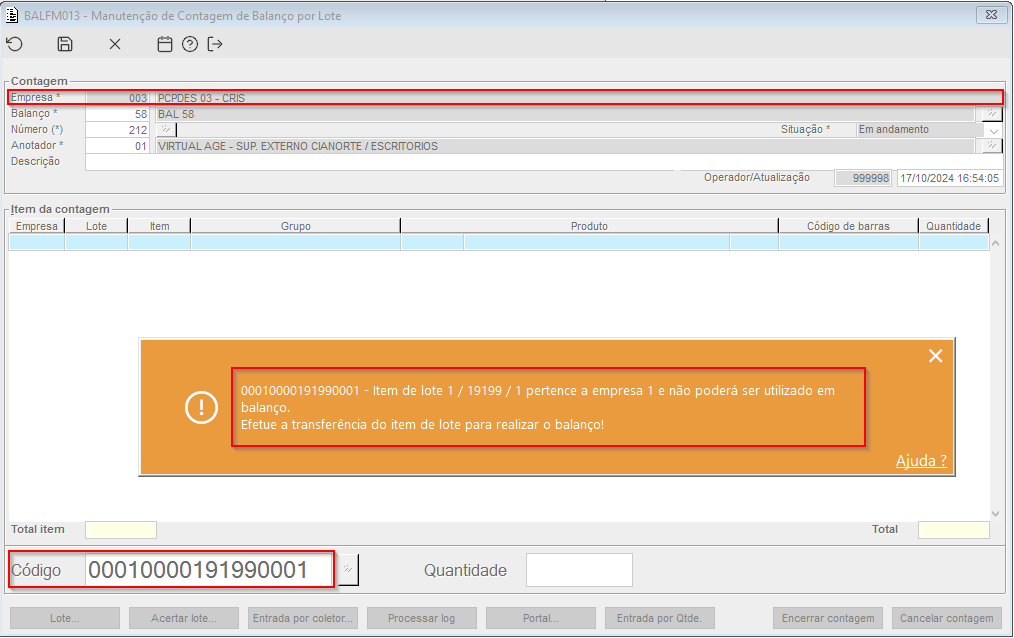Image resolution: width=1014 pixels, height=638 pixels.
Task: Click the Entrada por Qtde. button
Action: click(x=660, y=618)
